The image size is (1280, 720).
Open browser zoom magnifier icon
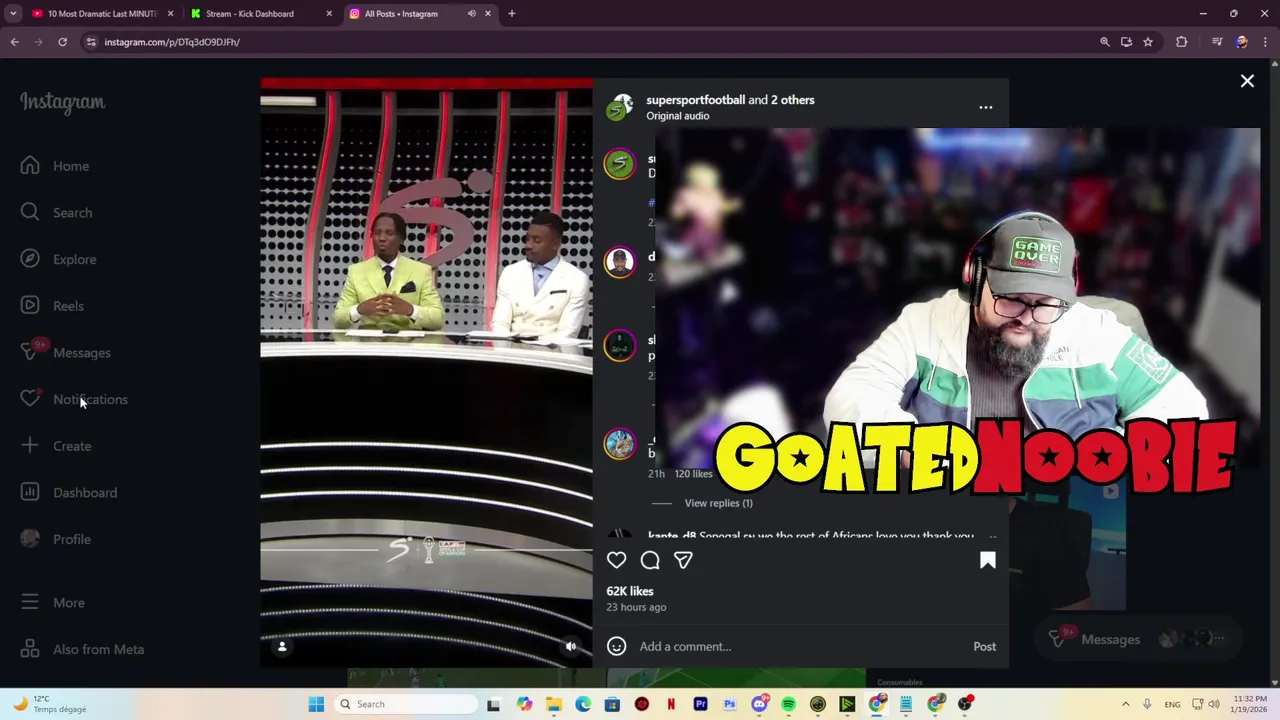pos(1104,42)
